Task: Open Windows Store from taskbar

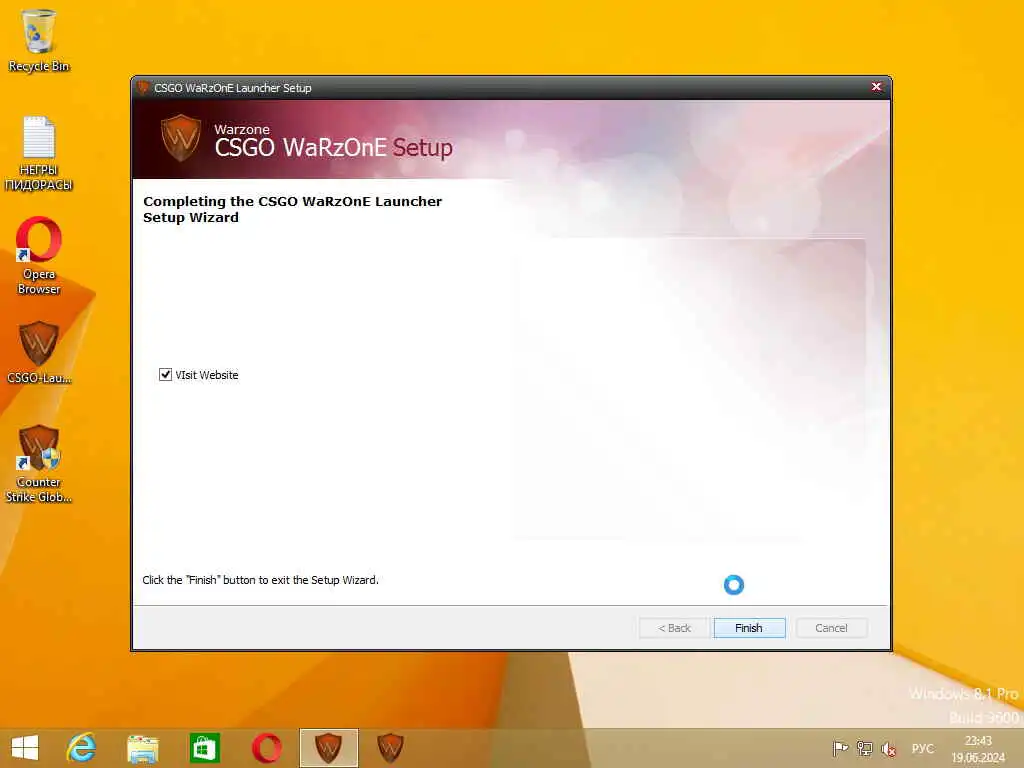Action: pyautogui.click(x=204, y=748)
